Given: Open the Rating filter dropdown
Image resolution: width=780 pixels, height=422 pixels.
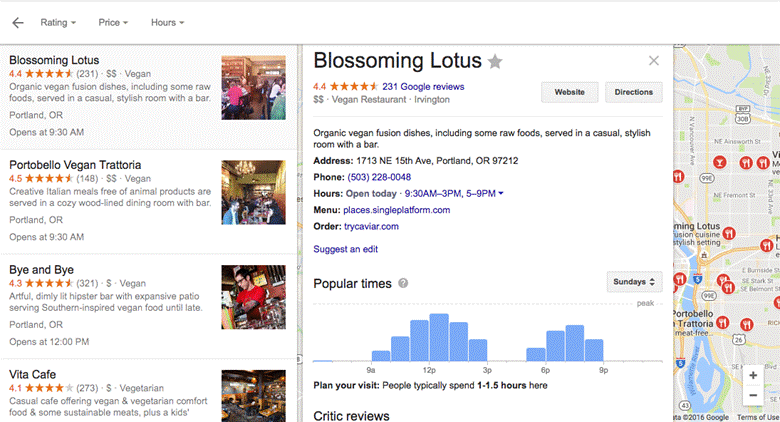Looking at the screenshot, I should pyautogui.click(x=58, y=22).
